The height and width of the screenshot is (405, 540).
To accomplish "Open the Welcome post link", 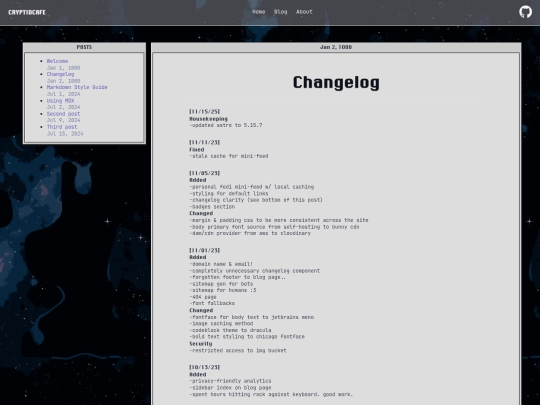I will 57,61.
